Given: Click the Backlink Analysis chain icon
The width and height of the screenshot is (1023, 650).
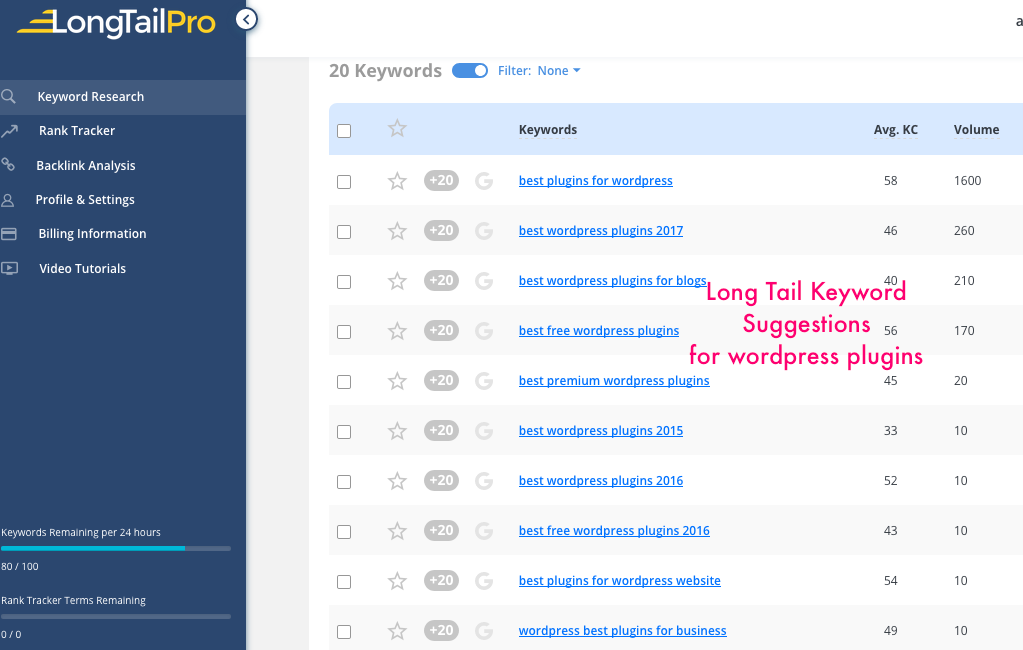Looking at the screenshot, I should click(8, 164).
